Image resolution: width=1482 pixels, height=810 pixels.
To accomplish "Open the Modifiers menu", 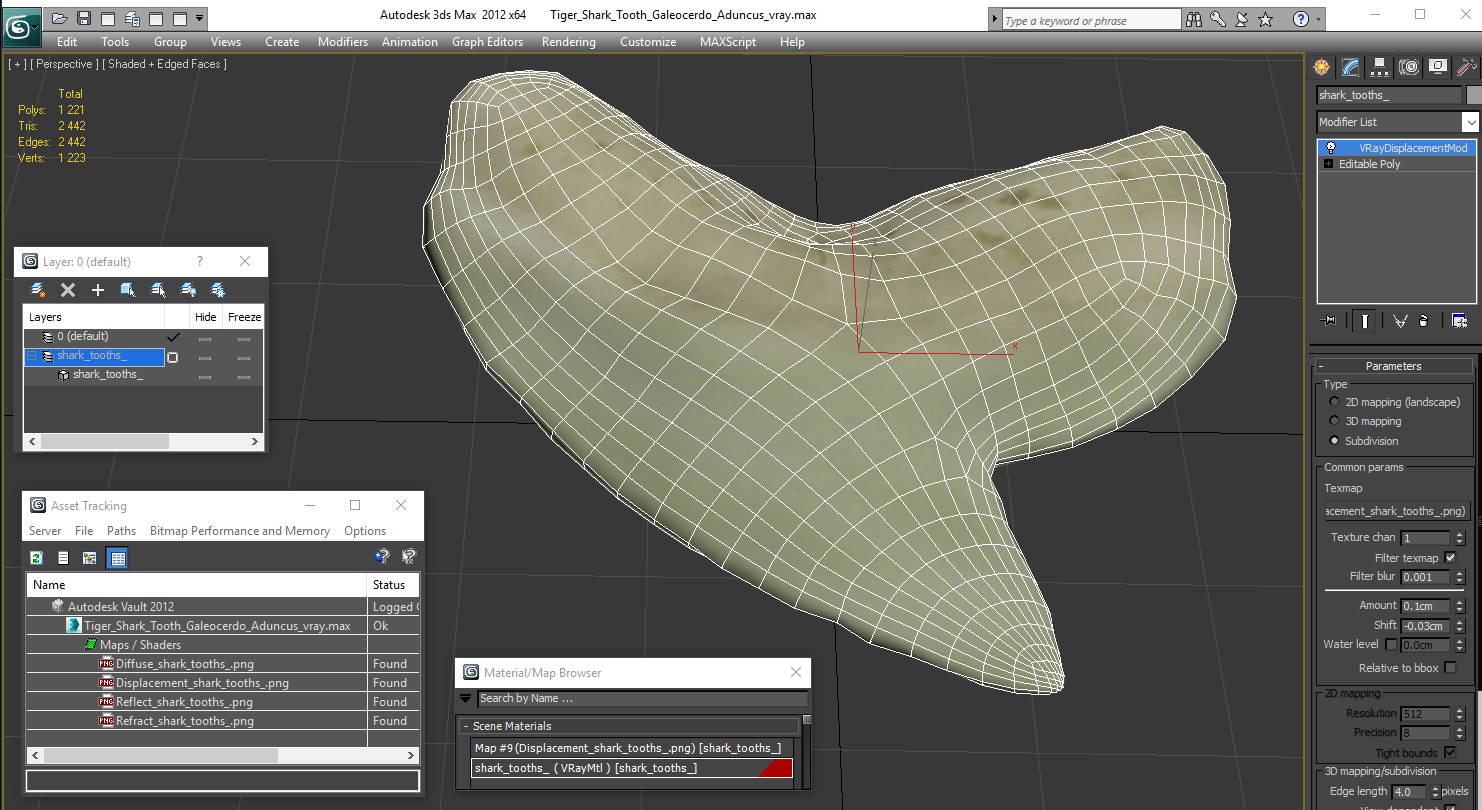I will tap(343, 42).
